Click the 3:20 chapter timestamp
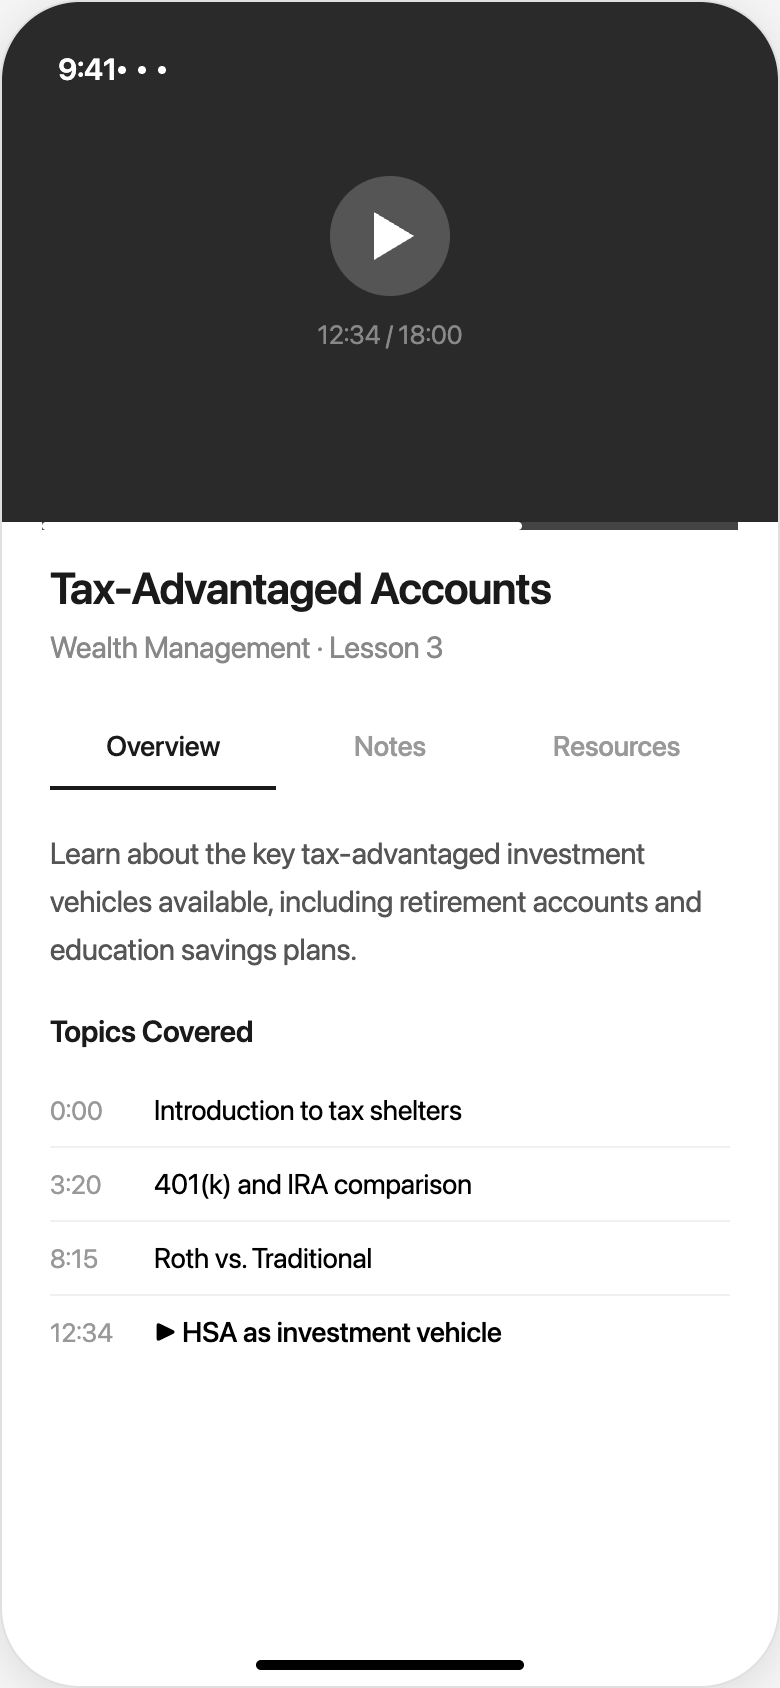This screenshot has width=780, height=1688. pyautogui.click(x=76, y=1185)
